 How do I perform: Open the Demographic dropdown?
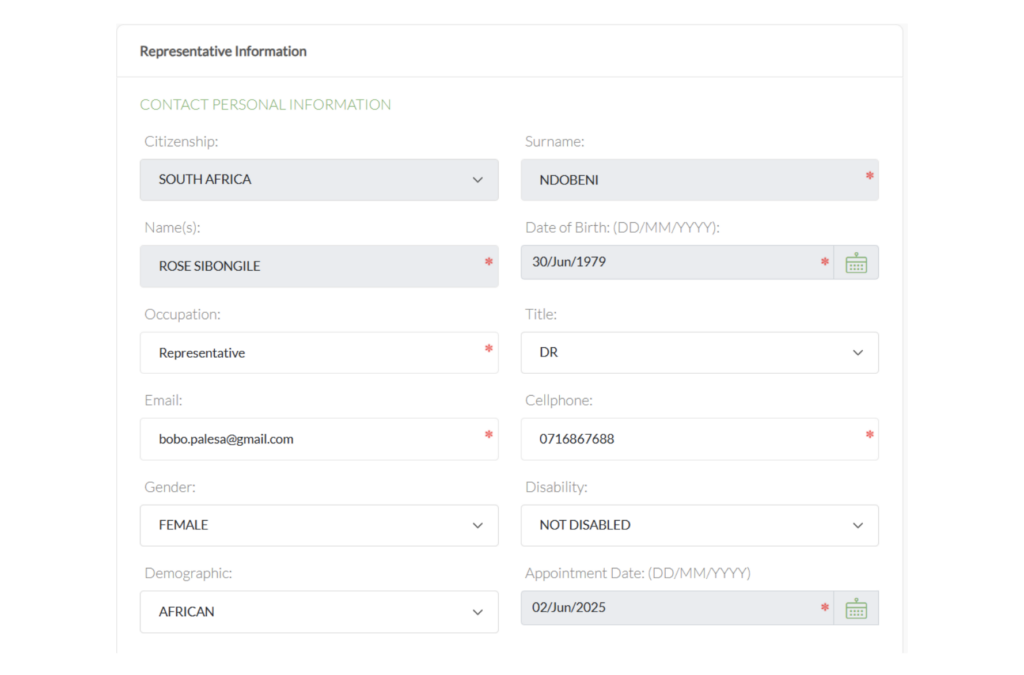pyautogui.click(x=319, y=612)
